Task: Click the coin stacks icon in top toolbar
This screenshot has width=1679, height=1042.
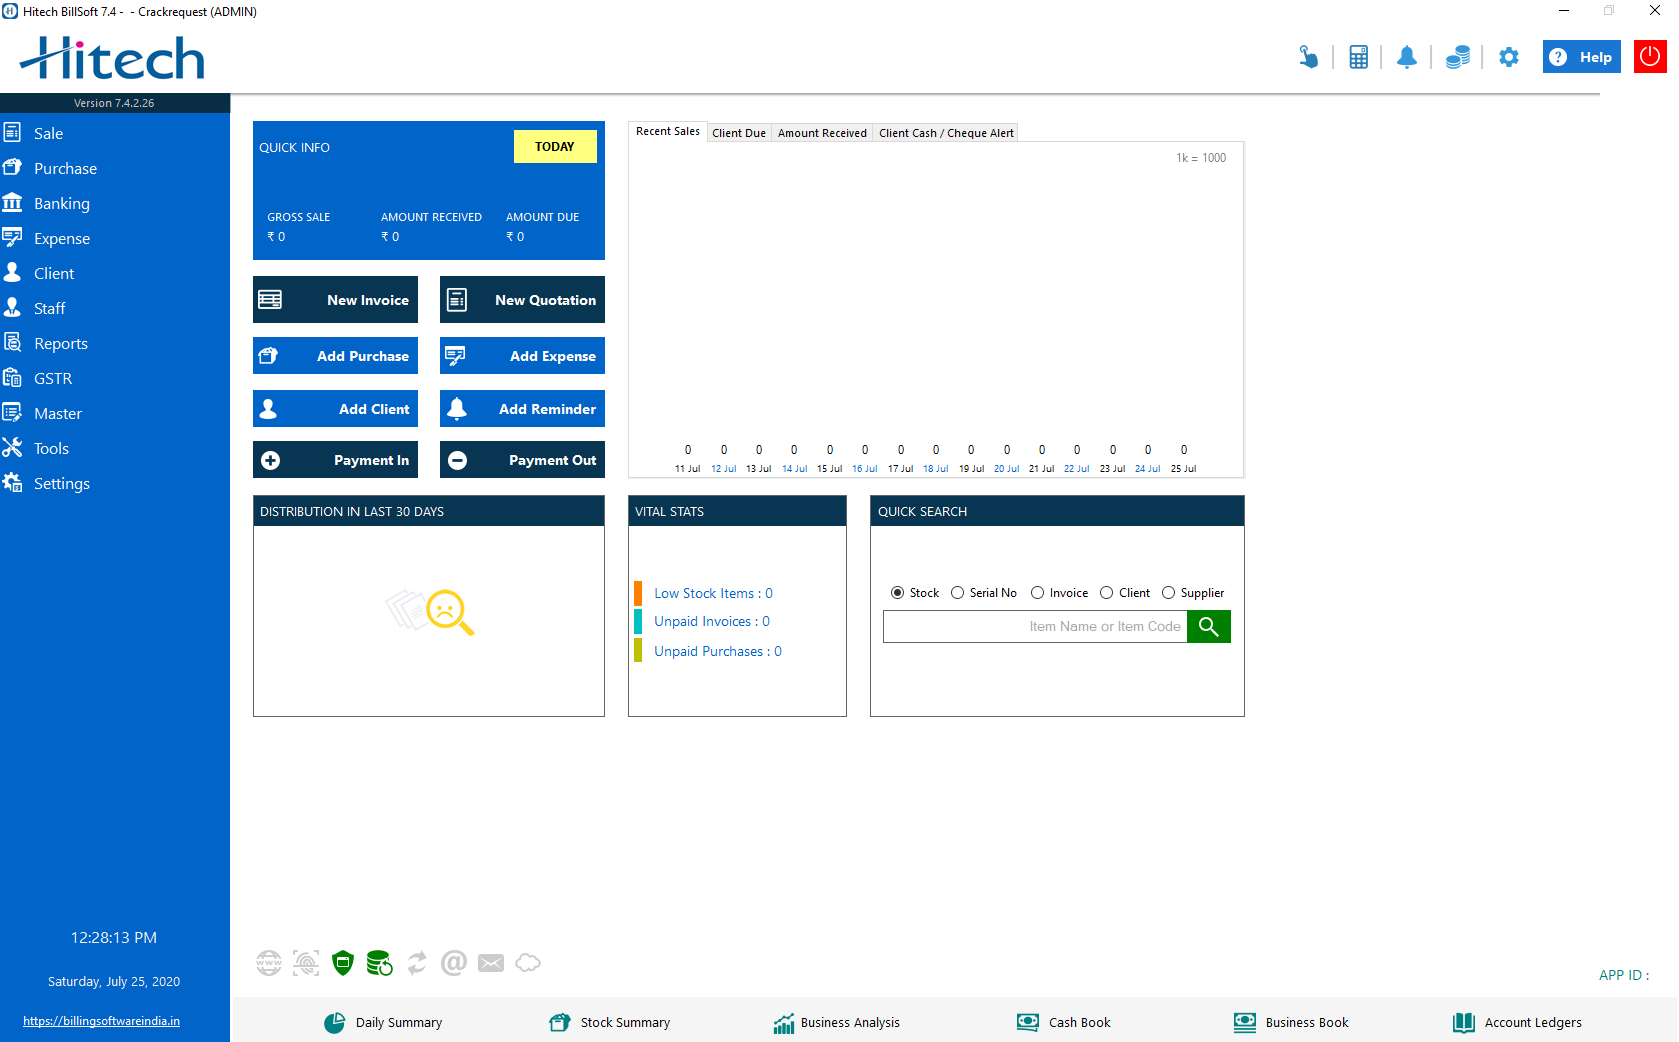Action: (x=1458, y=57)
